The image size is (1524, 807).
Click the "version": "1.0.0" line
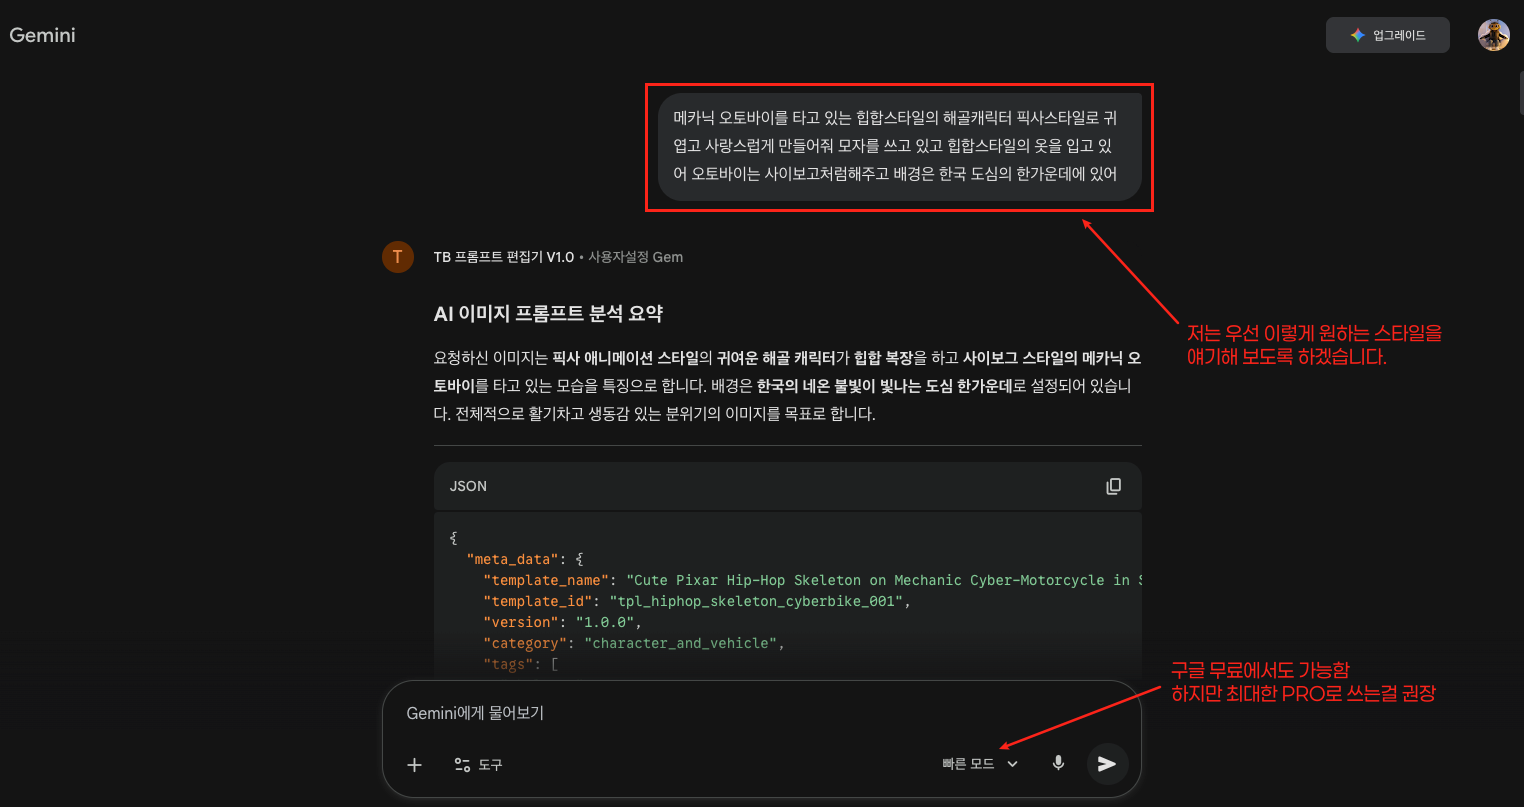[563, 622]
